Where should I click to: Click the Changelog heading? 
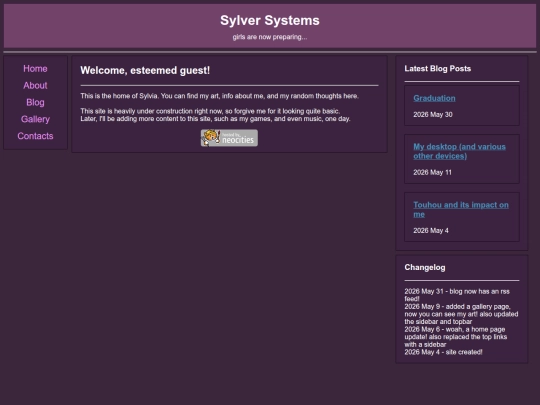pyautogui.click(x=425, y=267)
